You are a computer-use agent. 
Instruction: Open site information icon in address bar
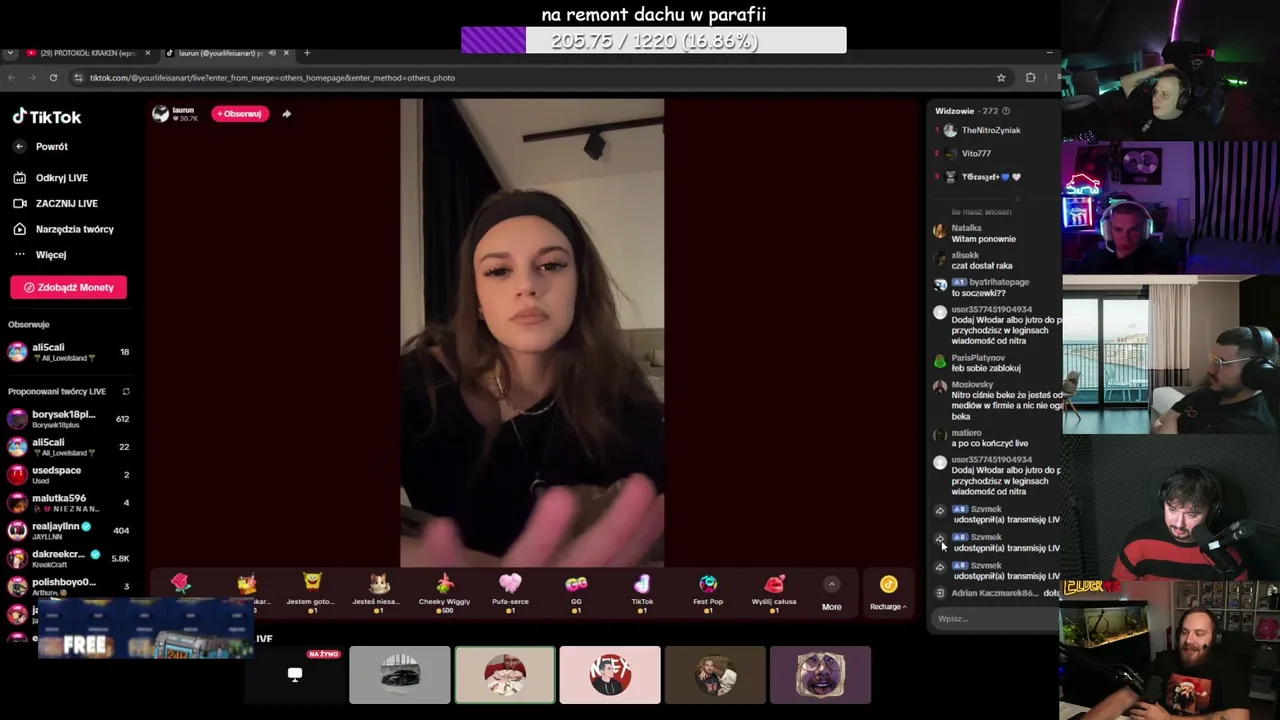click(x=78, y=78)
